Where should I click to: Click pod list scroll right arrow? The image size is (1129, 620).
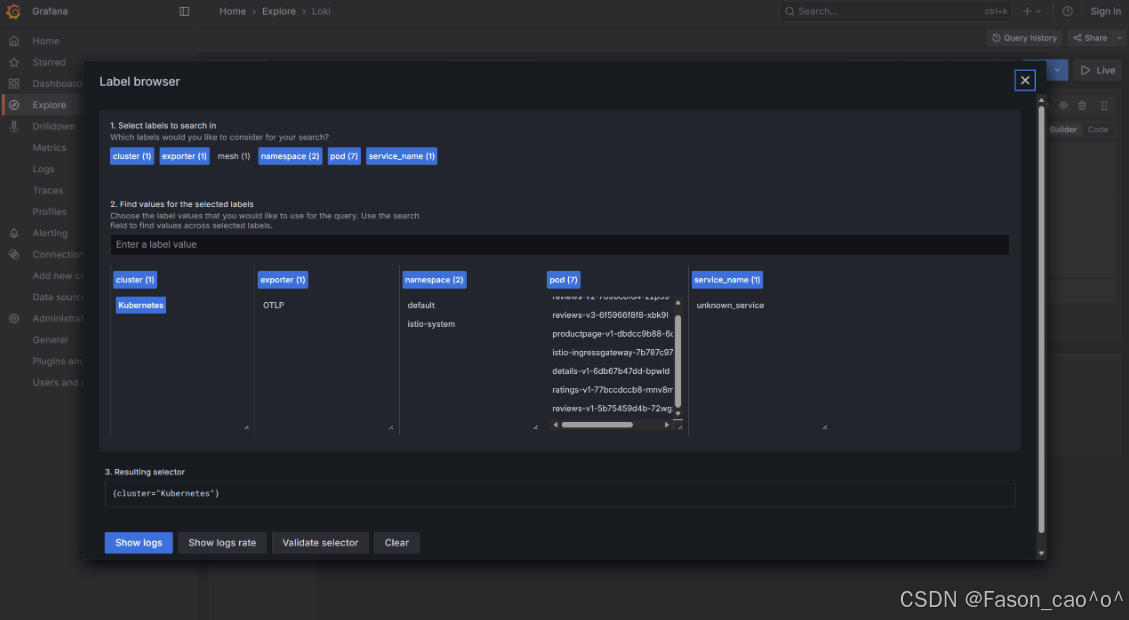point(666,425)
